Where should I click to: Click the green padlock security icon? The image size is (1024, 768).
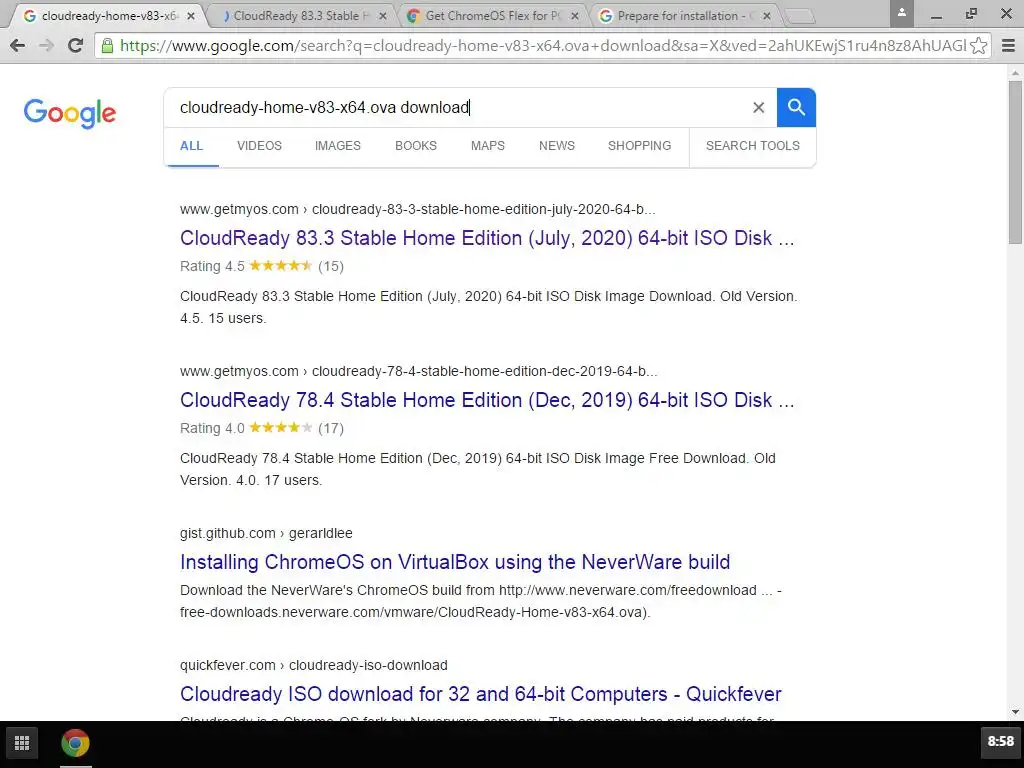point(107,45)
